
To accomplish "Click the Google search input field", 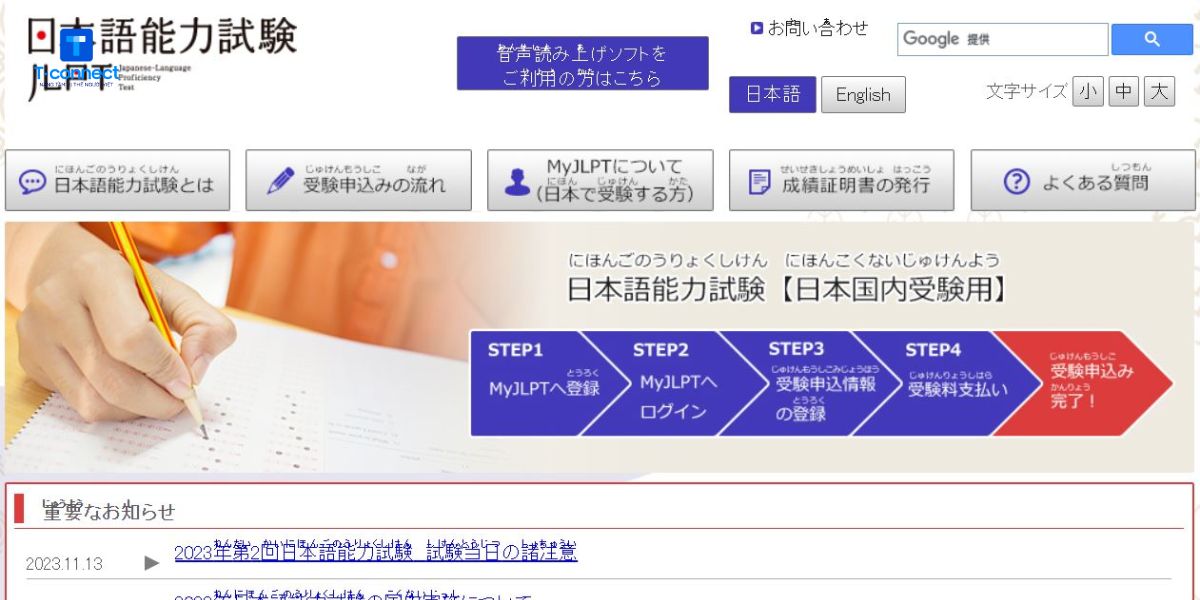I will (x=1002, y=39).
